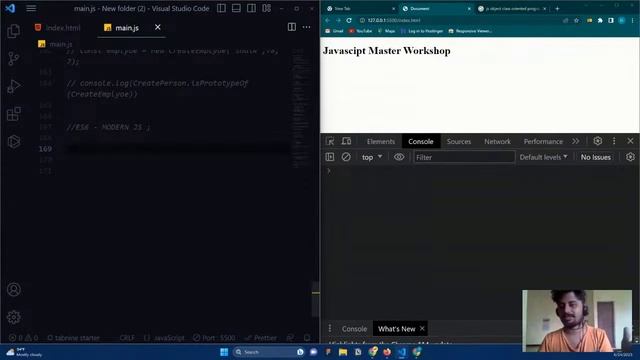Select the Document browser tab
Image resolution: width=640 pixels, height=360 pixels.
tap(436, 9)
